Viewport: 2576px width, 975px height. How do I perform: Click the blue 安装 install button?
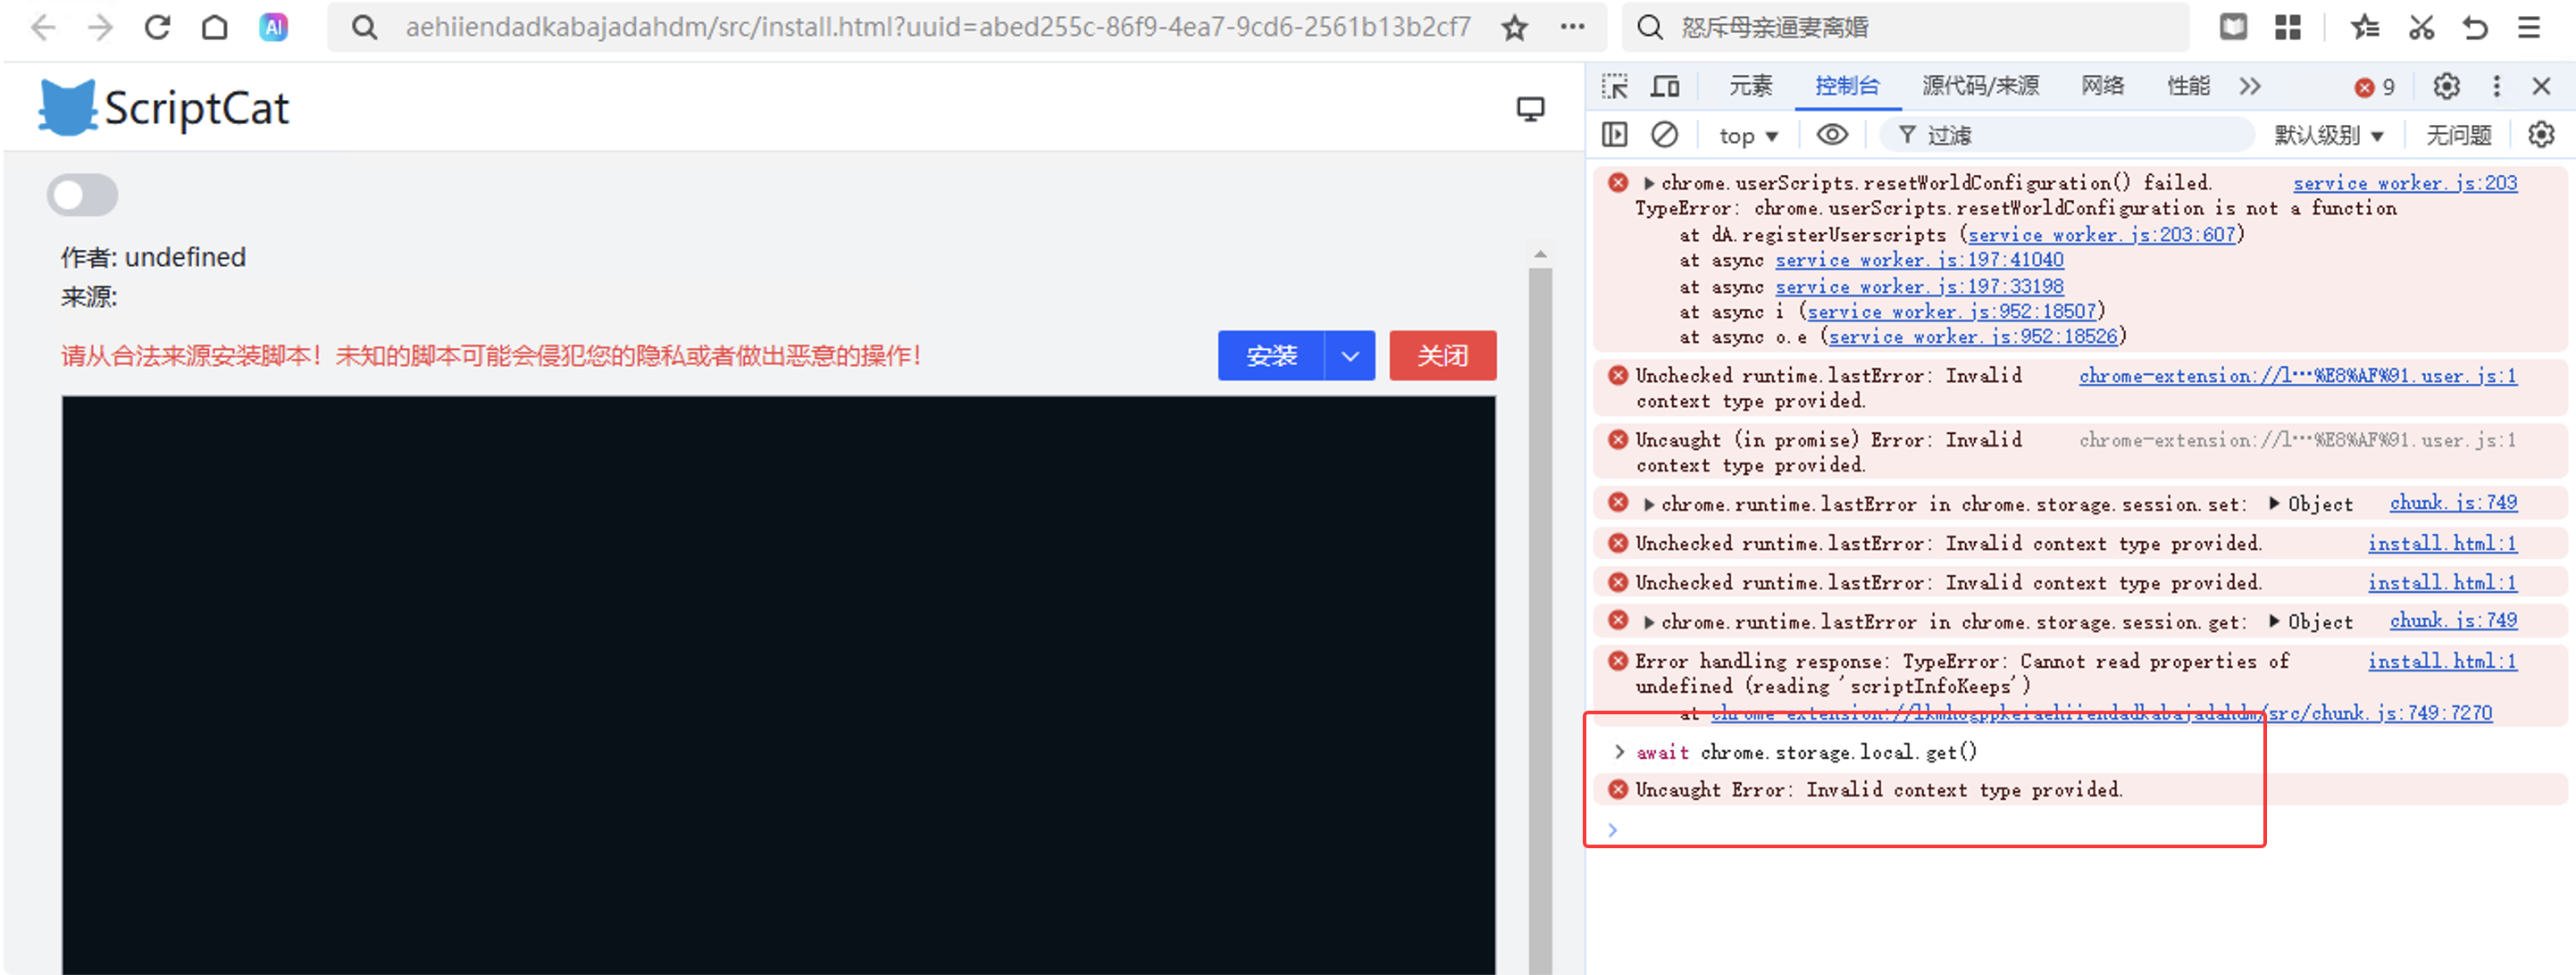[x=1271, y=356]
